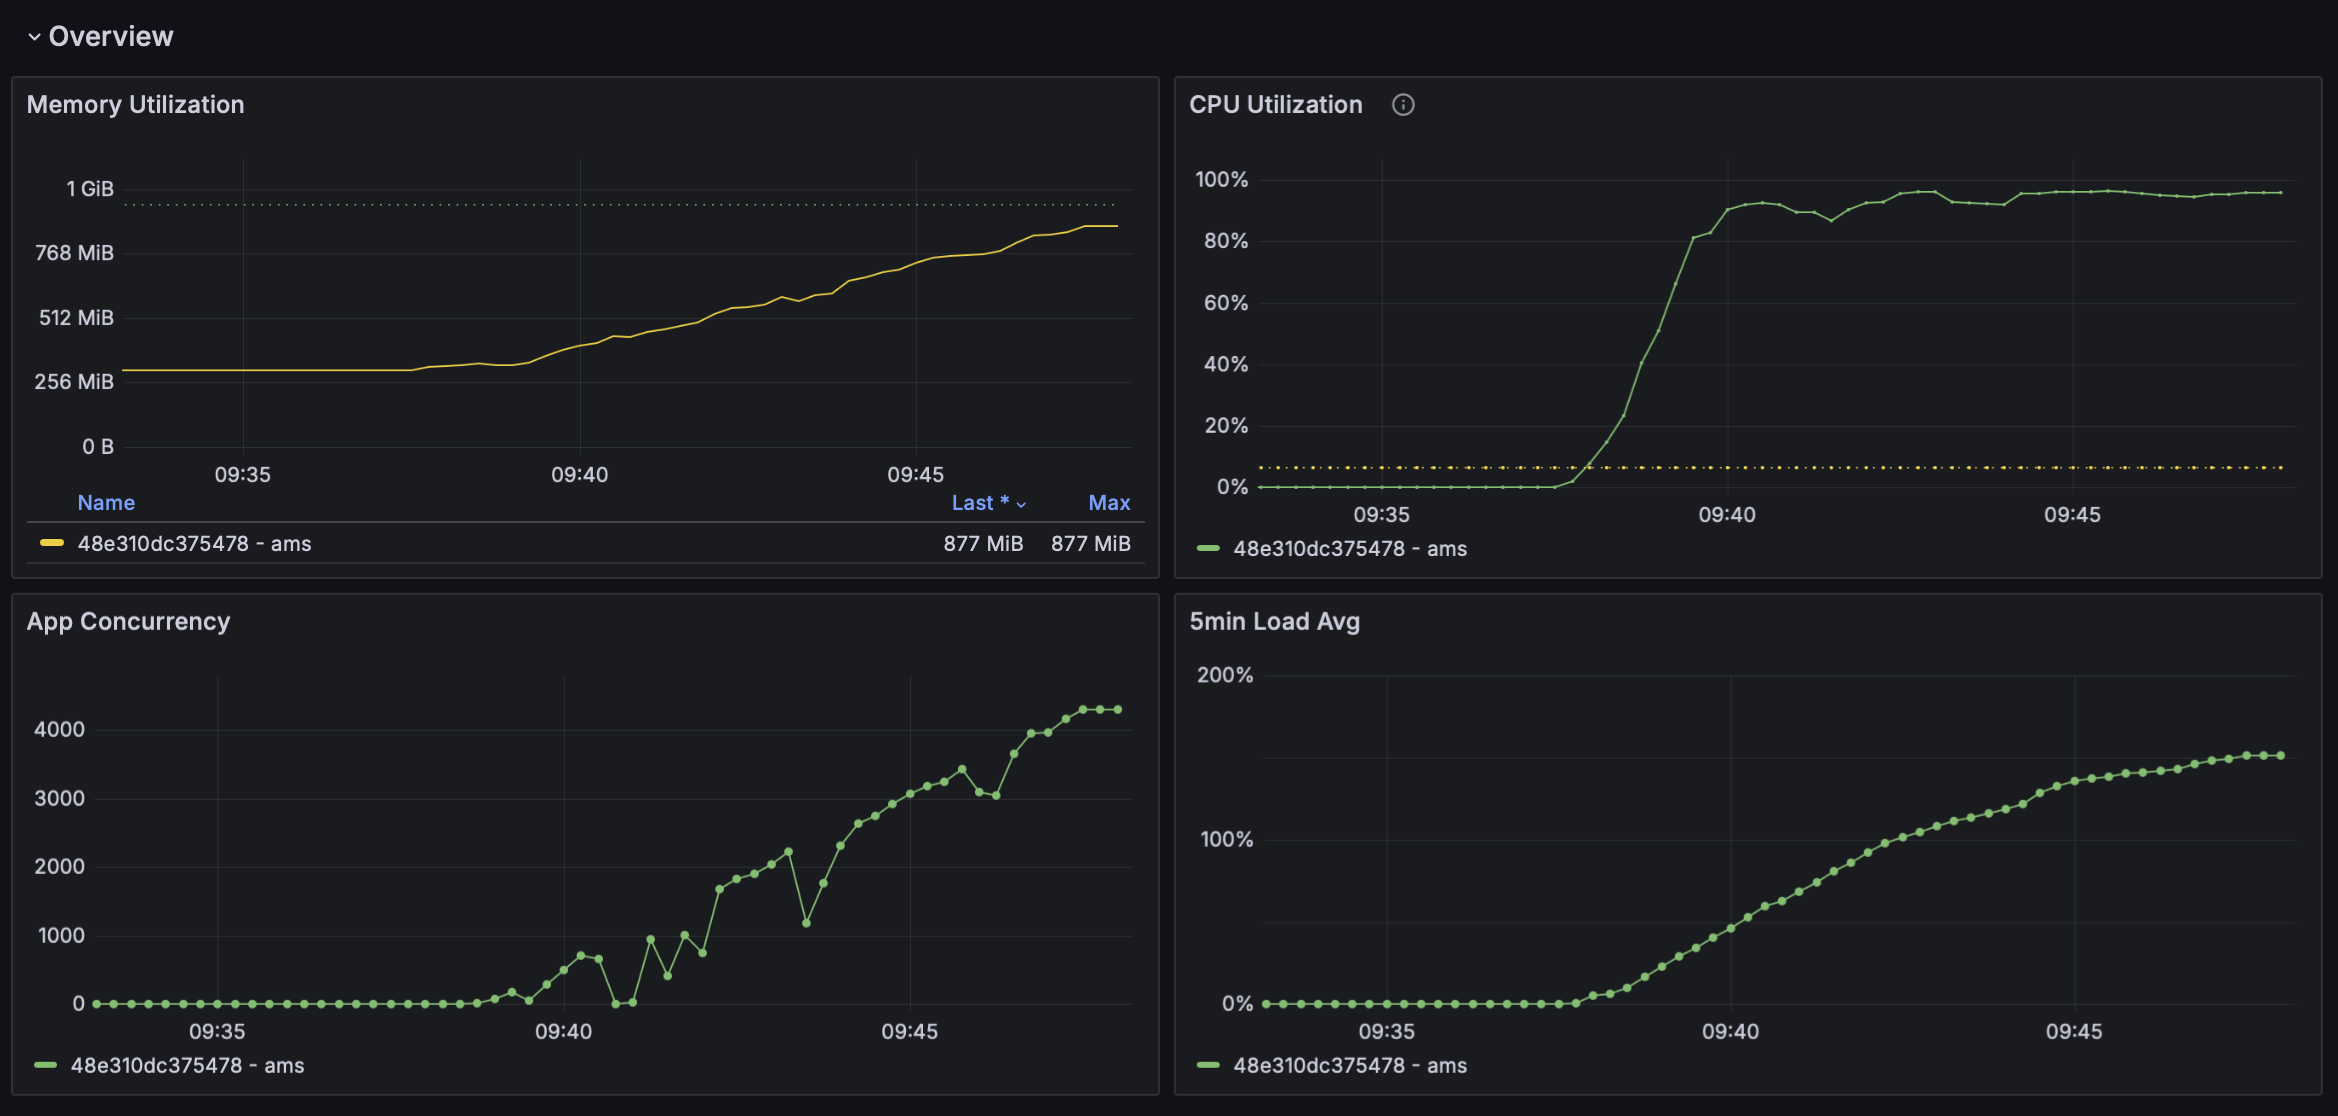The width and height of the screenshot is (2338, 1116).
Task: Toggle memory series 48e310dc375478 legend label
Action: click(194, 544)
